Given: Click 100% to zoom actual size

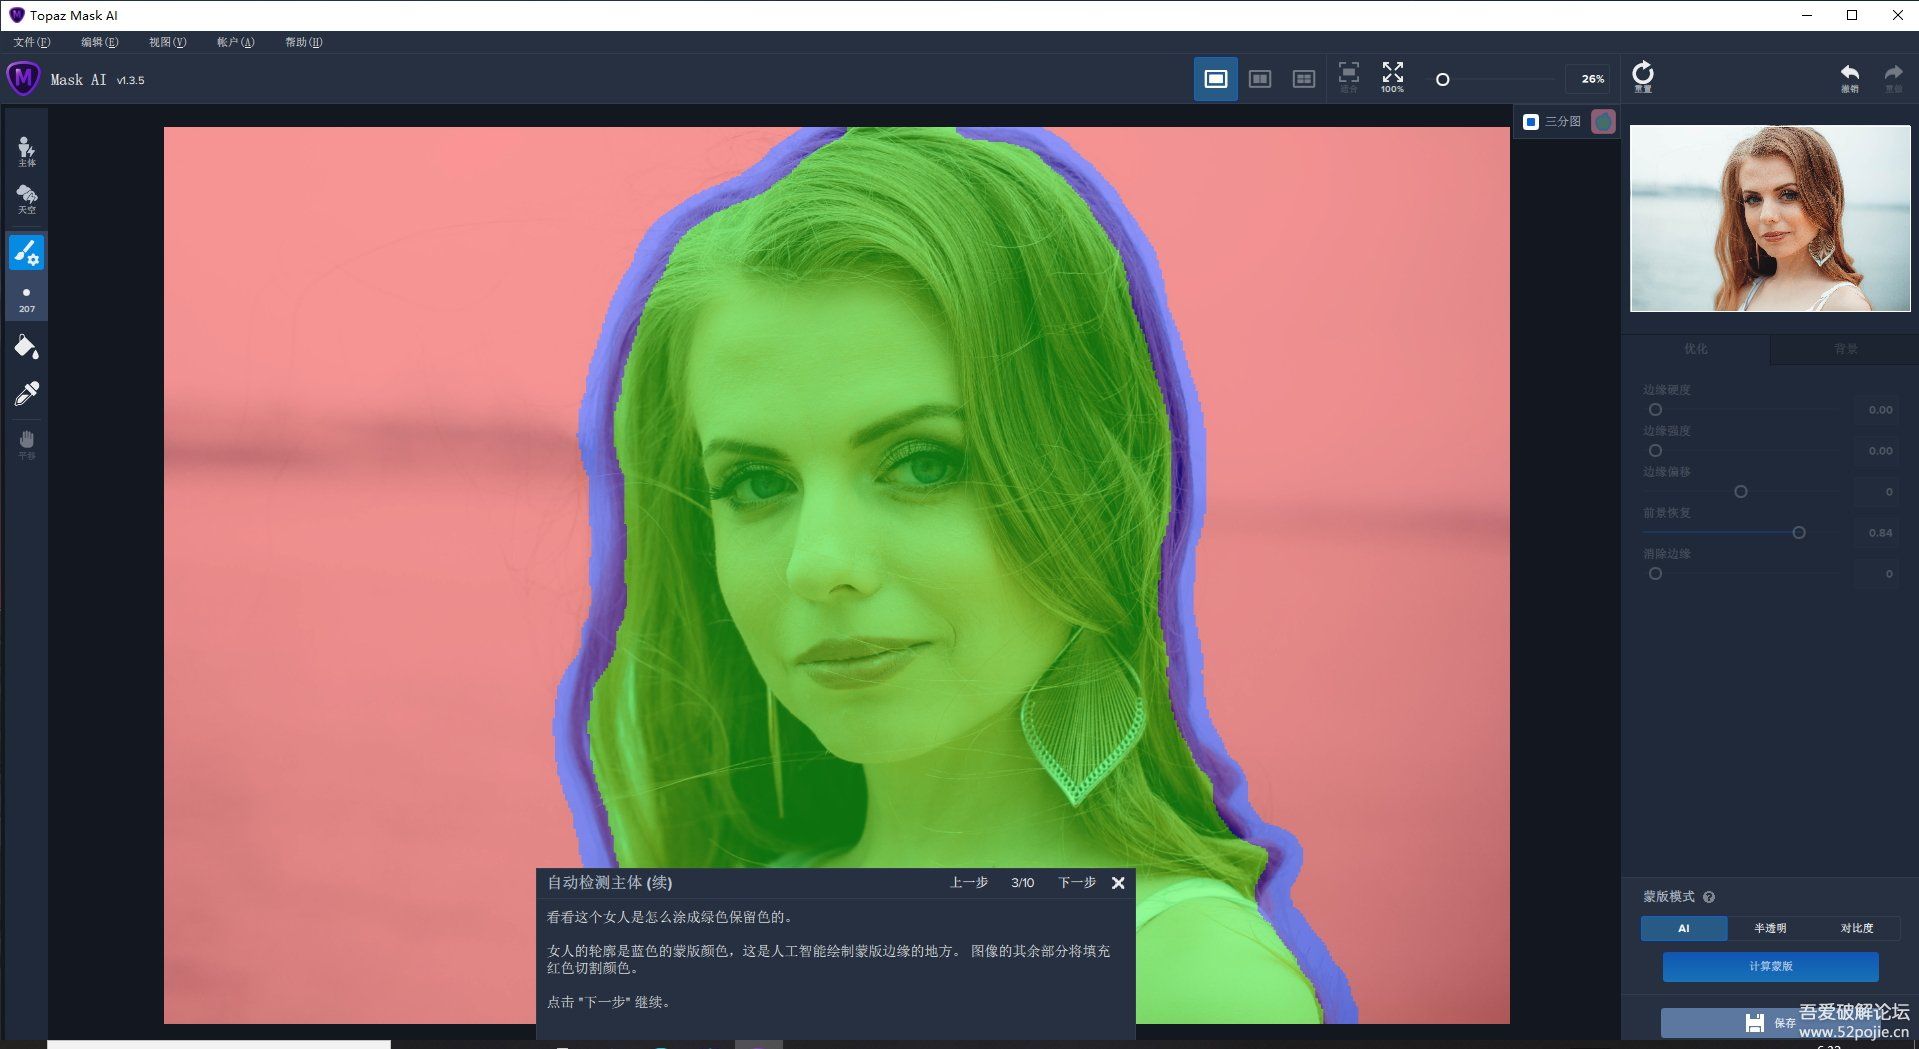Looking at the screenshot, I should coord(1391,77).
